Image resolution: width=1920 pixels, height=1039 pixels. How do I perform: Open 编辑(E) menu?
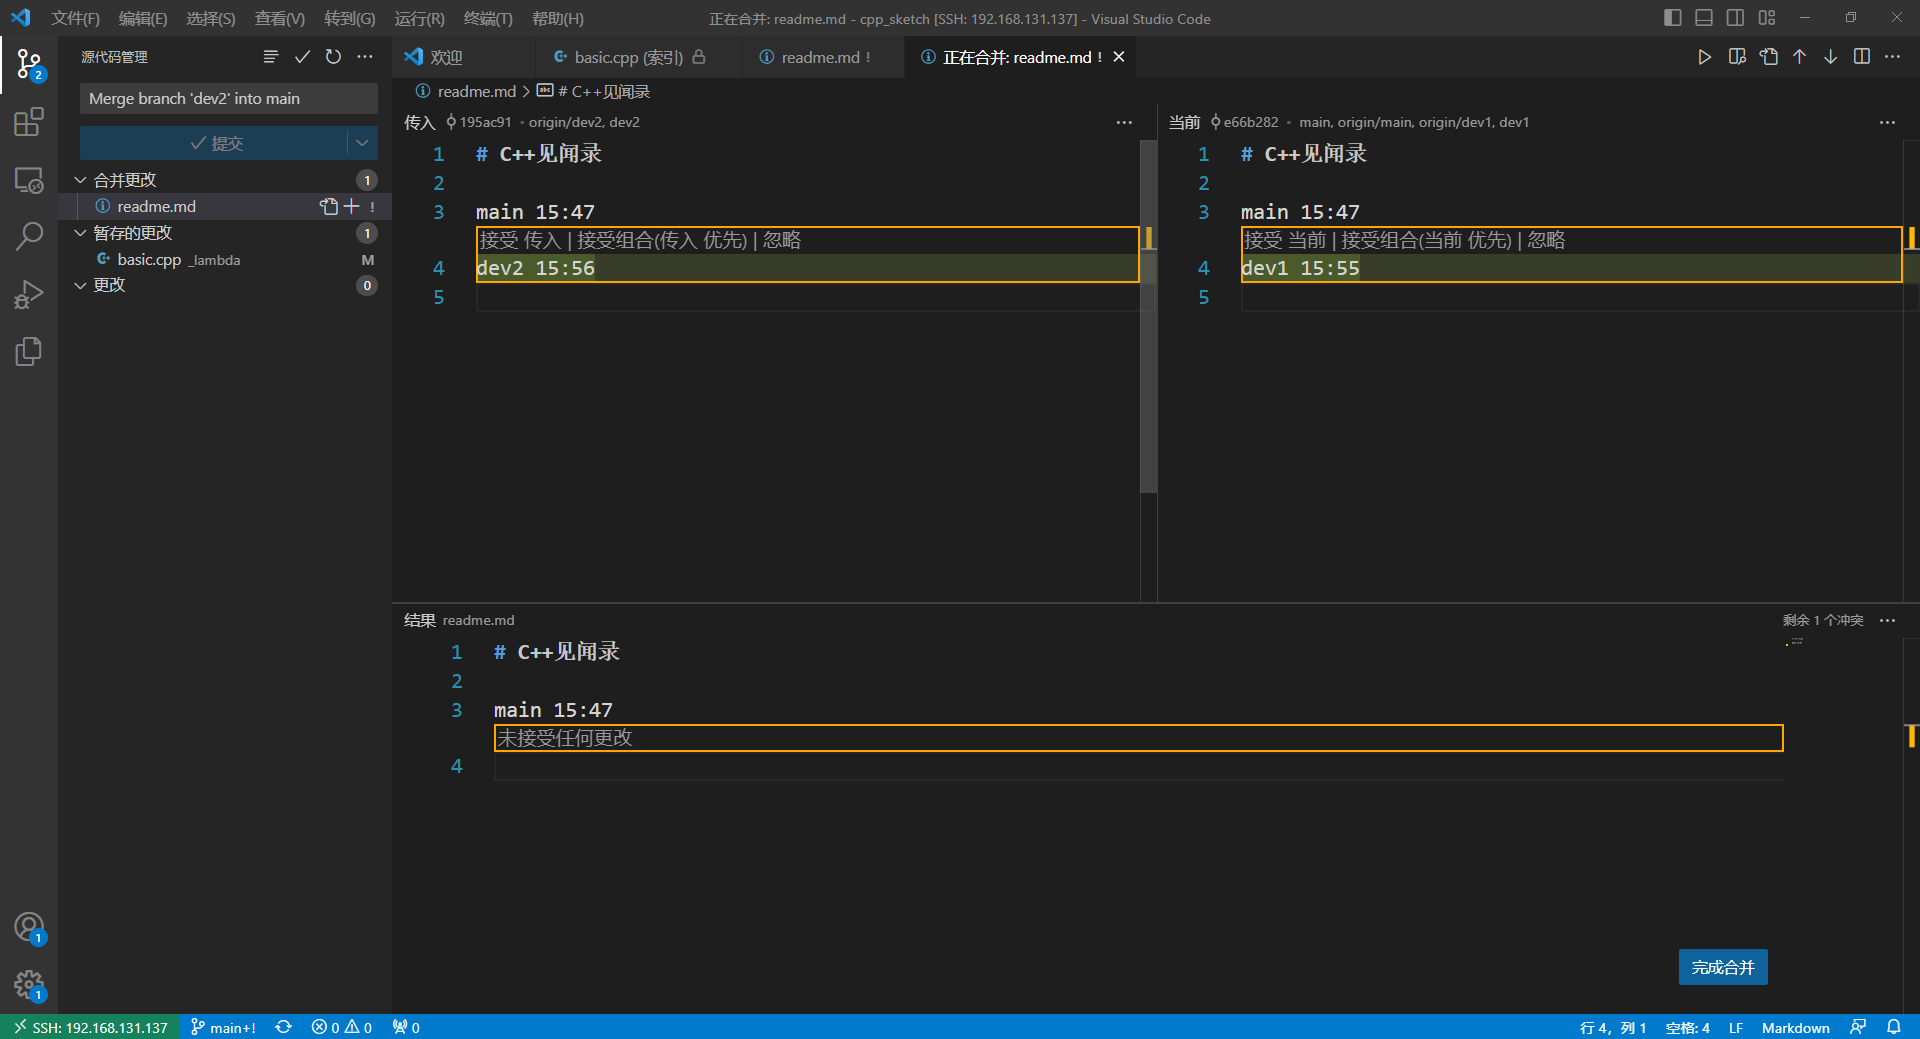pos(143,18)
